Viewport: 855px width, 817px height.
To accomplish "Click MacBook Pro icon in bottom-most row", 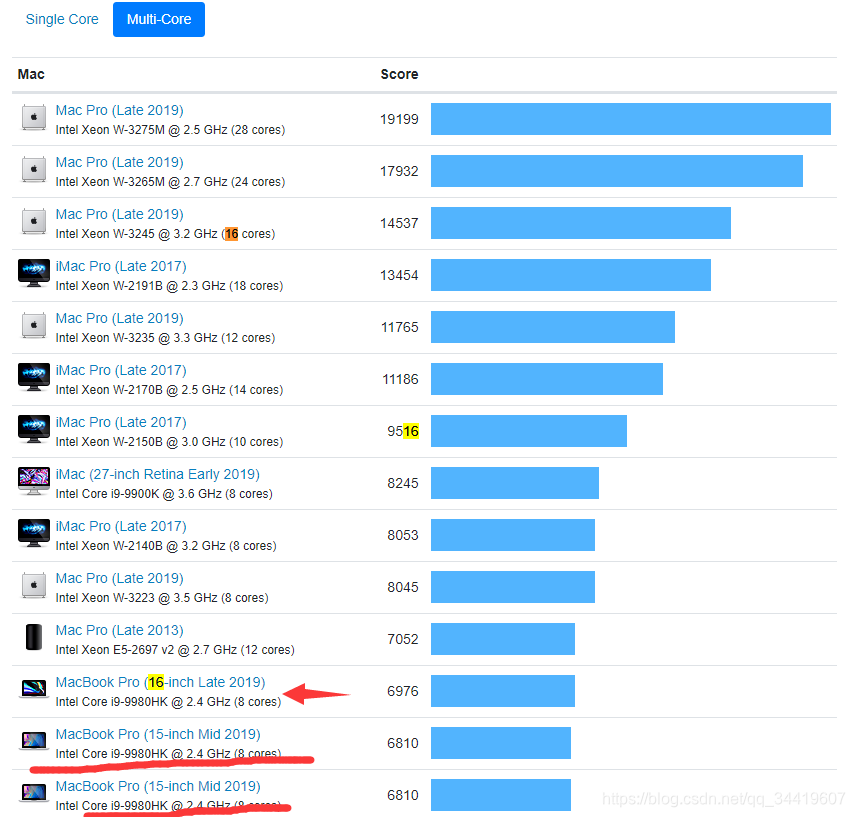I will point(34,792).
